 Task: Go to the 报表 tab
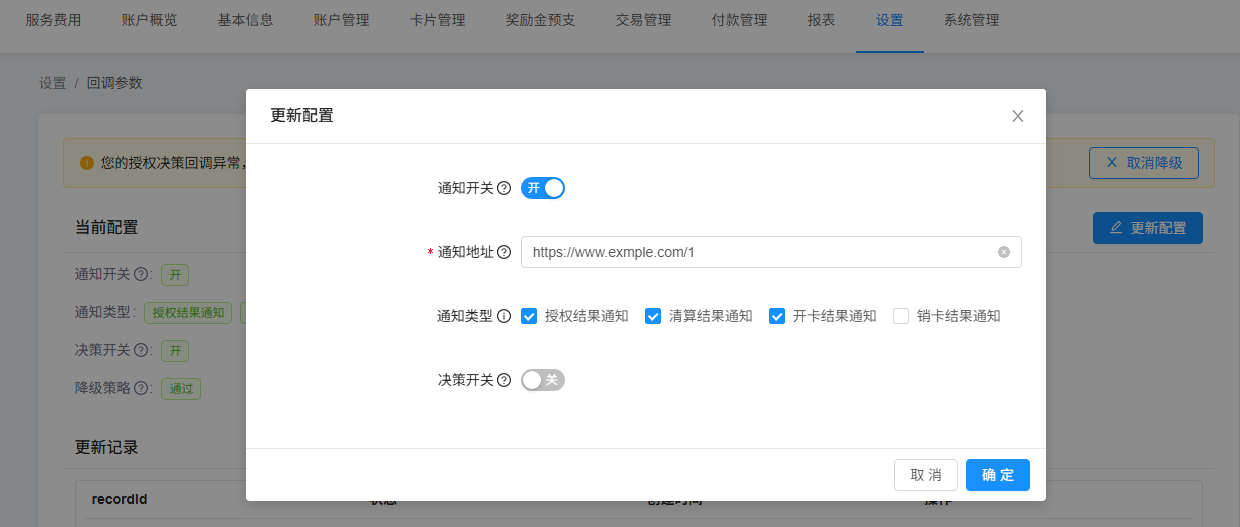821,20
